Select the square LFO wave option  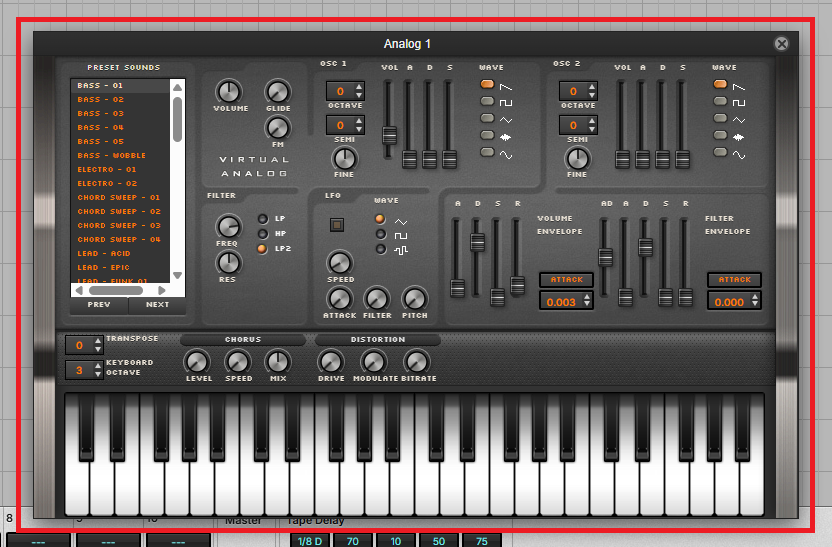[x=380, y=234]
